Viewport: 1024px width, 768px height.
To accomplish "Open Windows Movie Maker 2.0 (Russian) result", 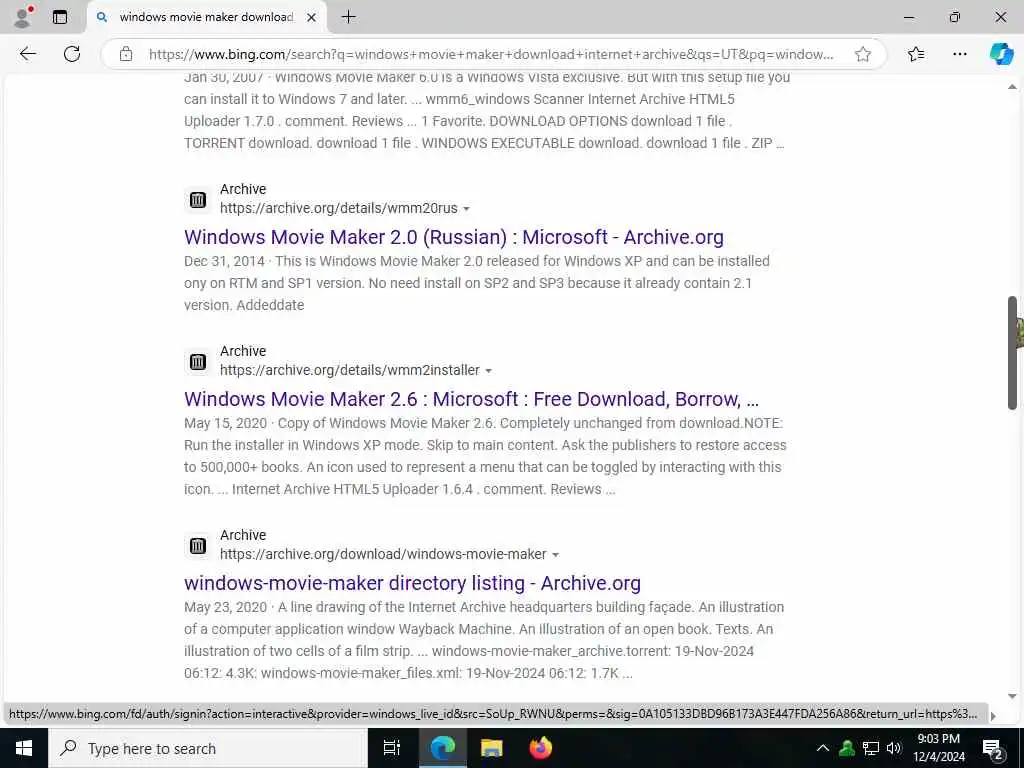I will 454,237.
